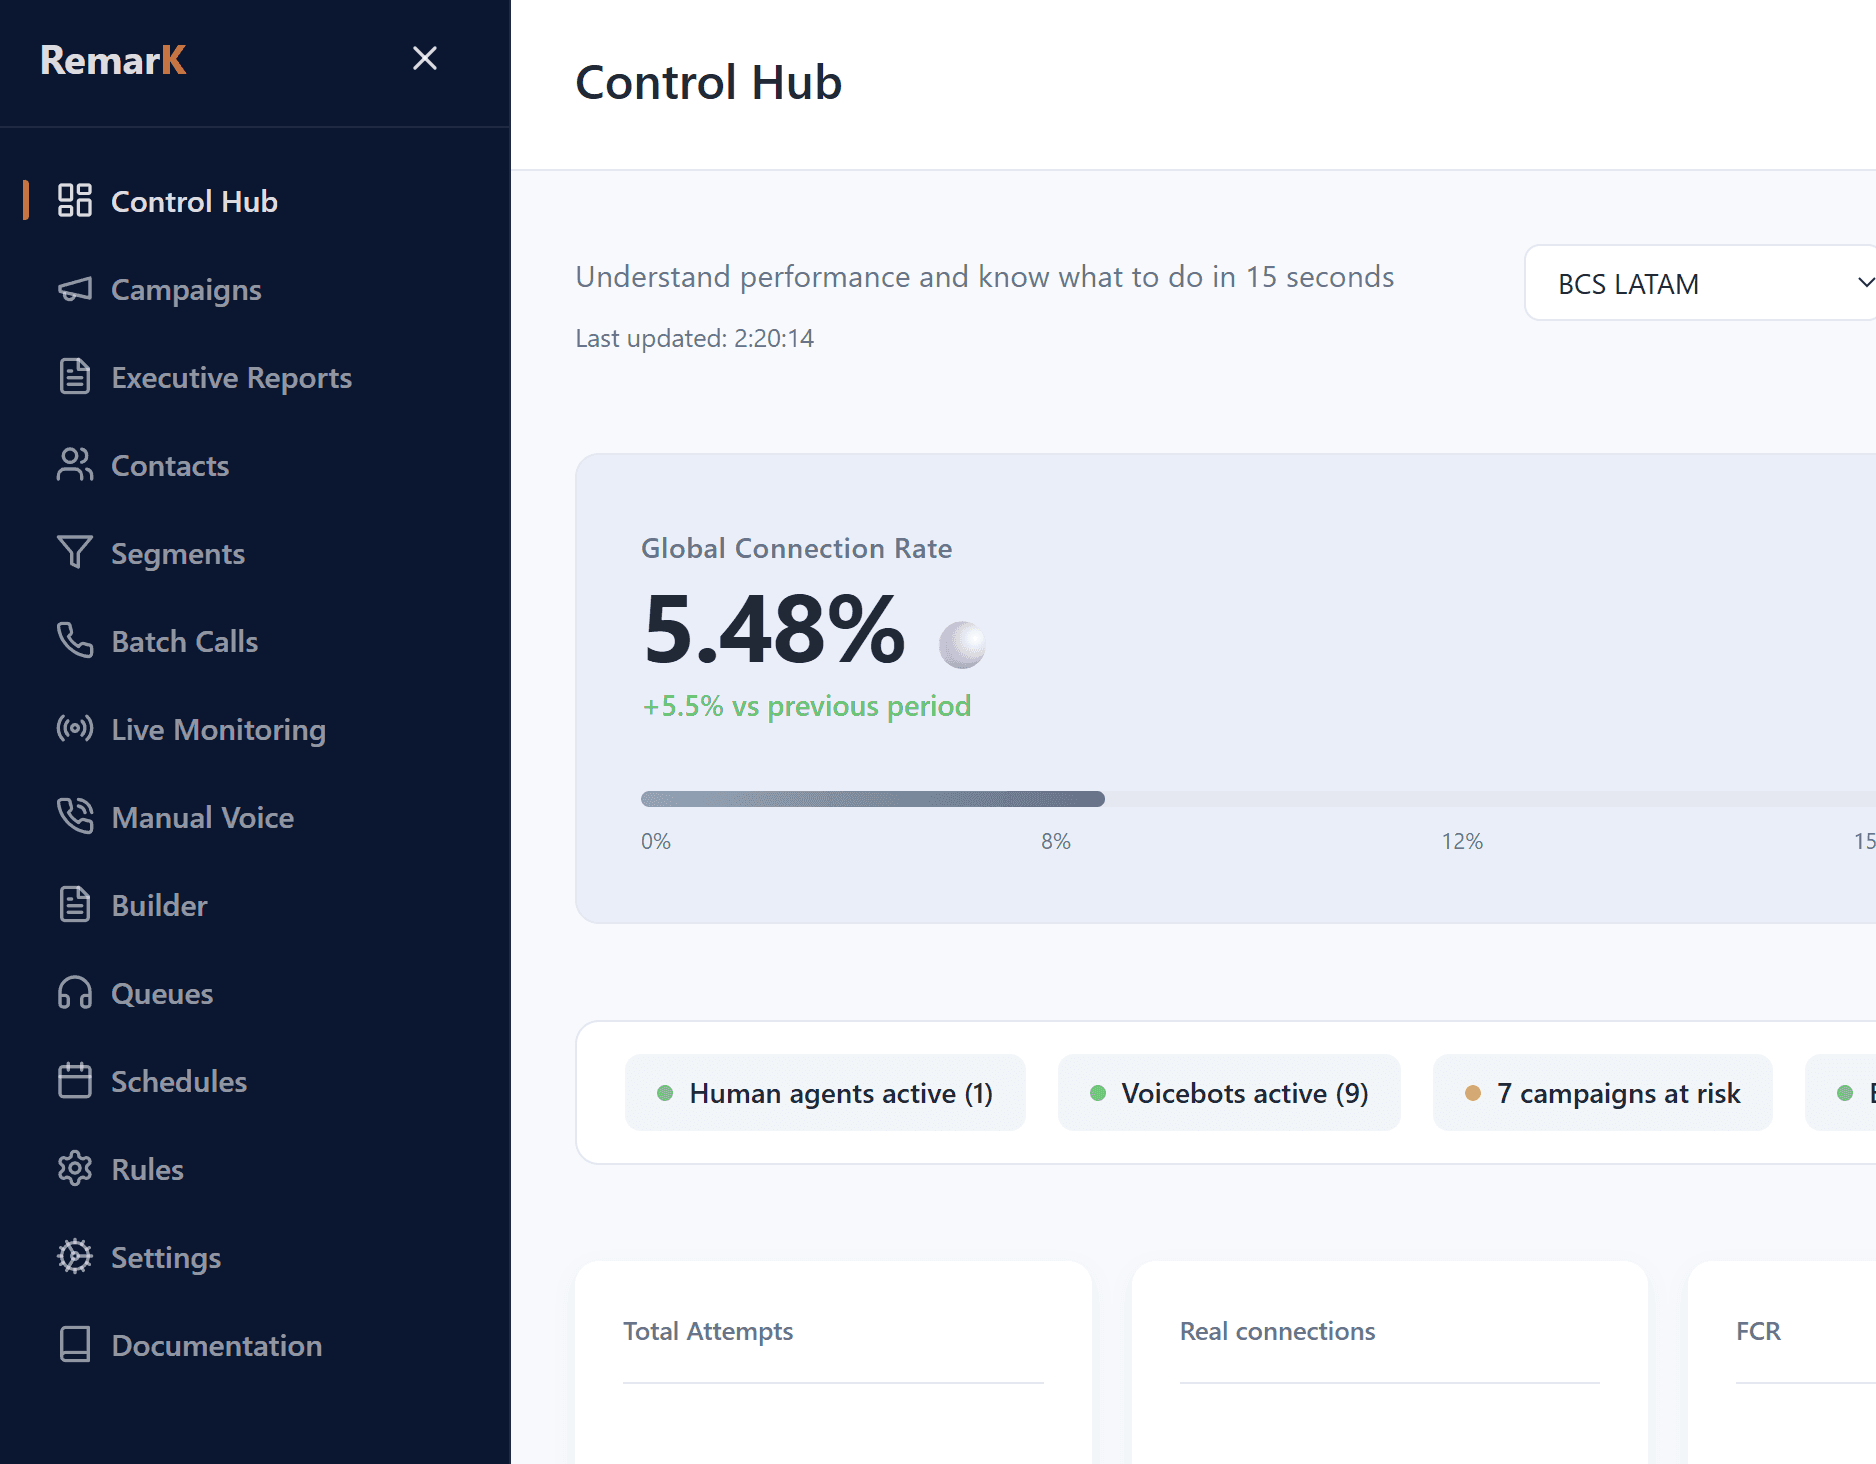Click the 5.48% connection rate value
Image resolution: width=1876 pixels, height=1464 pixels.
(x=773, y=629)
